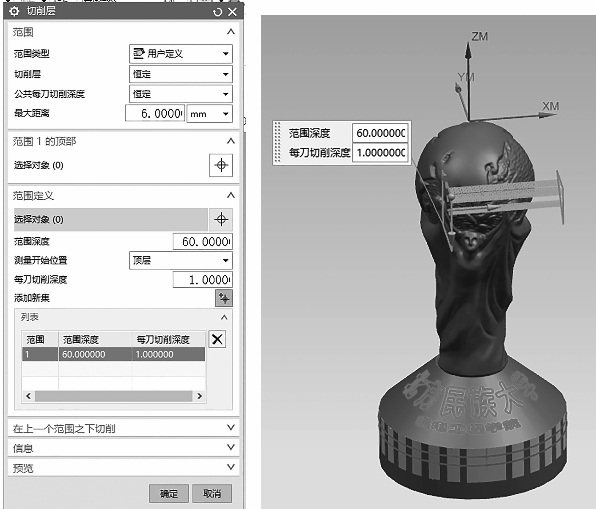This screenshot has width=596, height=509.
Task: Click the list's horizontal scrollbar thumb
Action: tap(113, 396)
